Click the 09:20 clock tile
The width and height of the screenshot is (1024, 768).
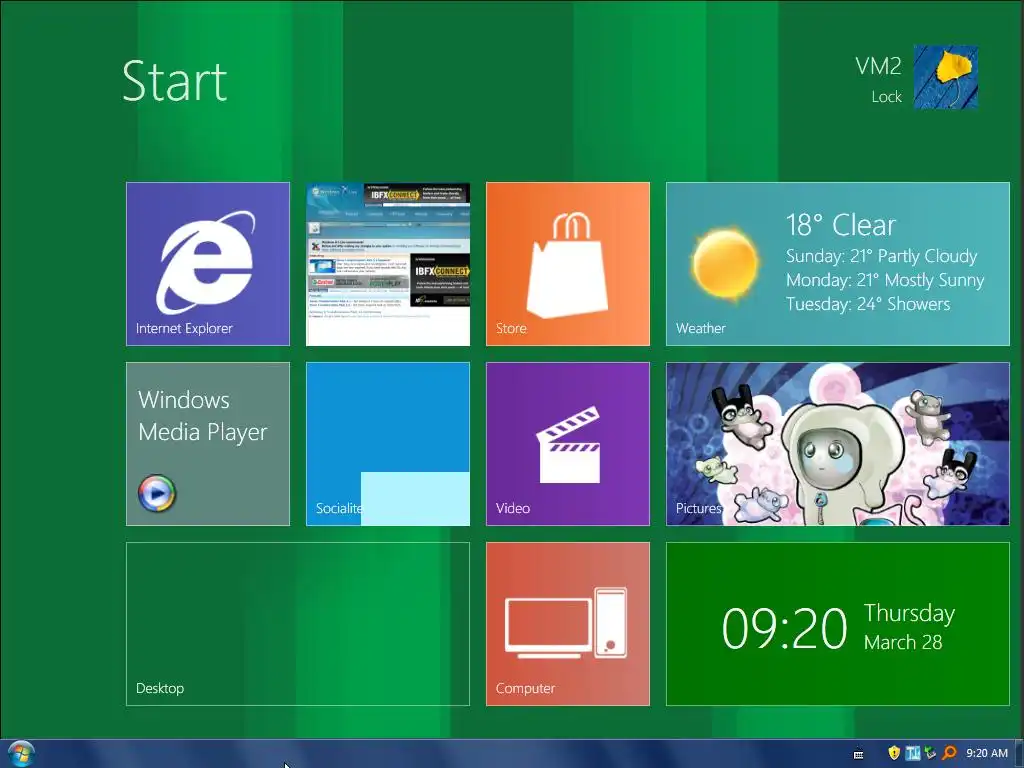click(838, 624)
